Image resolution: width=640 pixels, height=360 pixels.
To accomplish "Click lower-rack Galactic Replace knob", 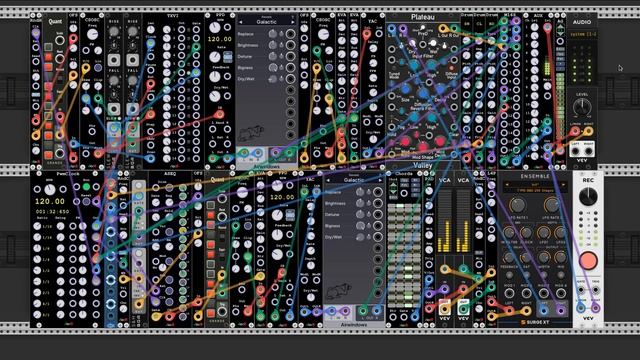I will click(x=360, y=192).
